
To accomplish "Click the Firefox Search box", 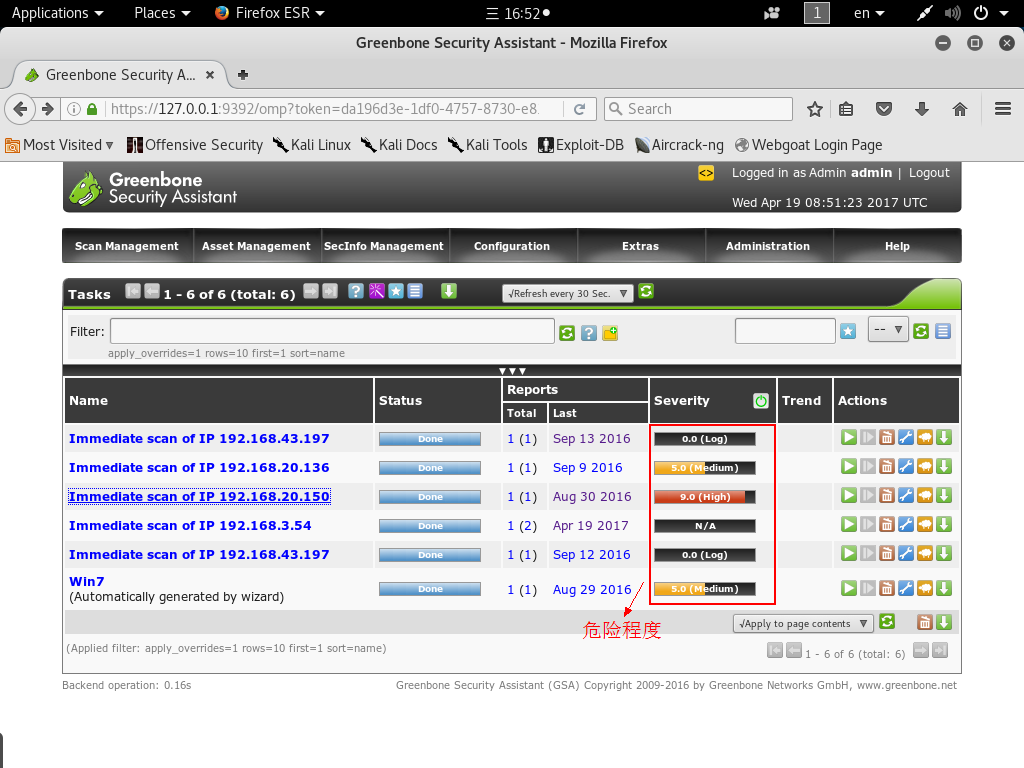I will pos(699,109).
